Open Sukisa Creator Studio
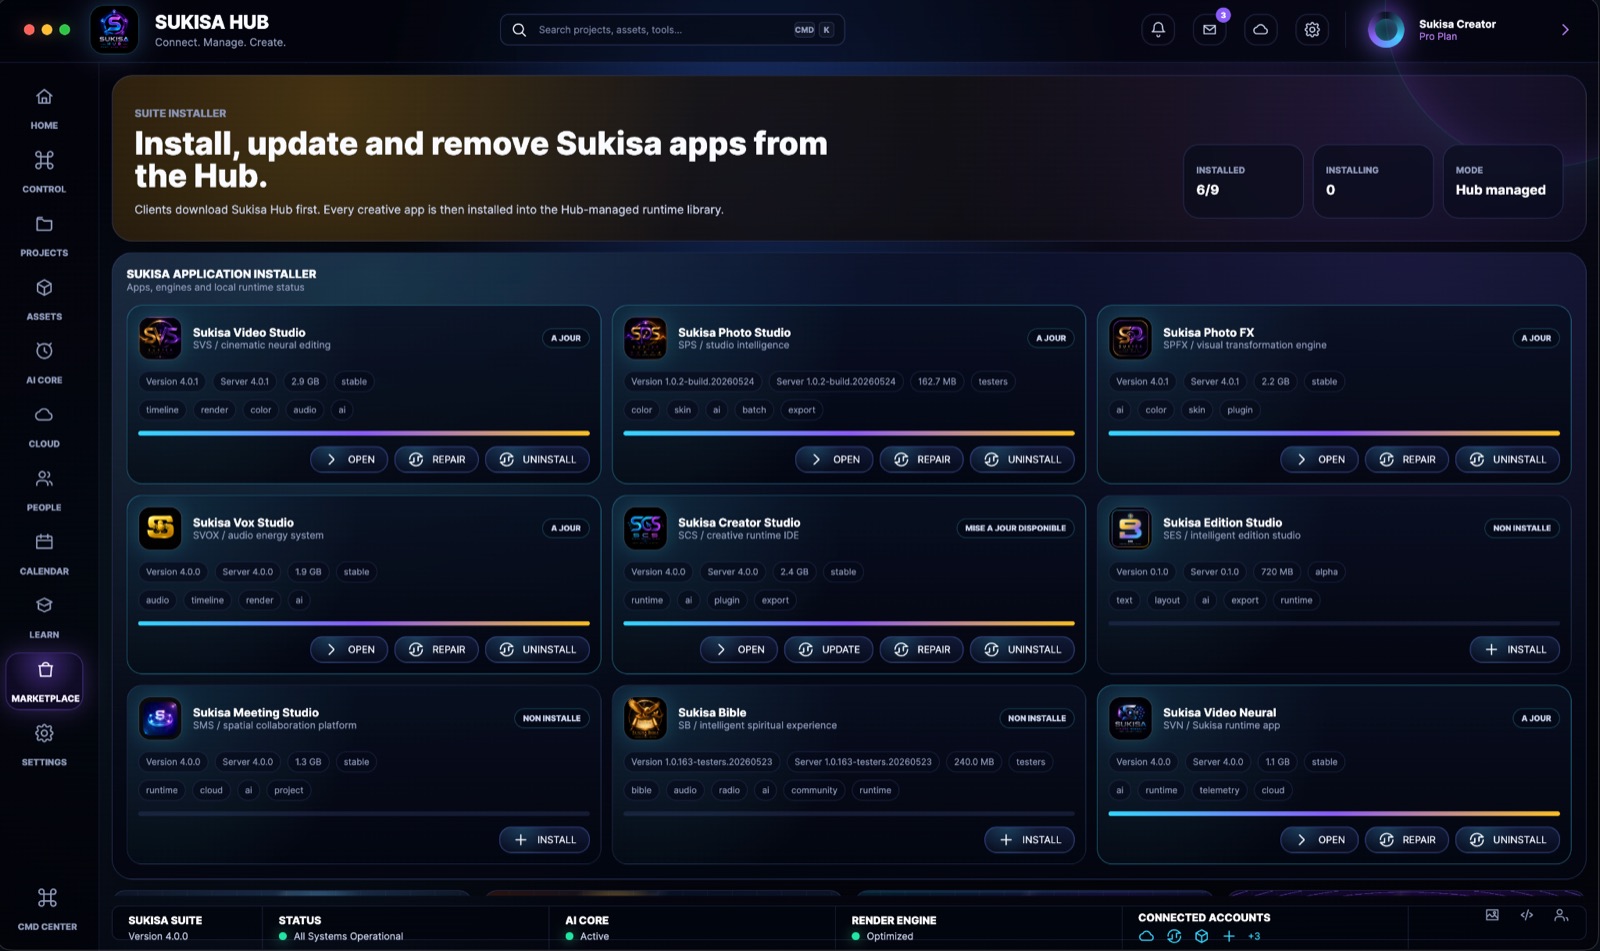The height and width of the screenshot is (951, 1600). (739, 650)
